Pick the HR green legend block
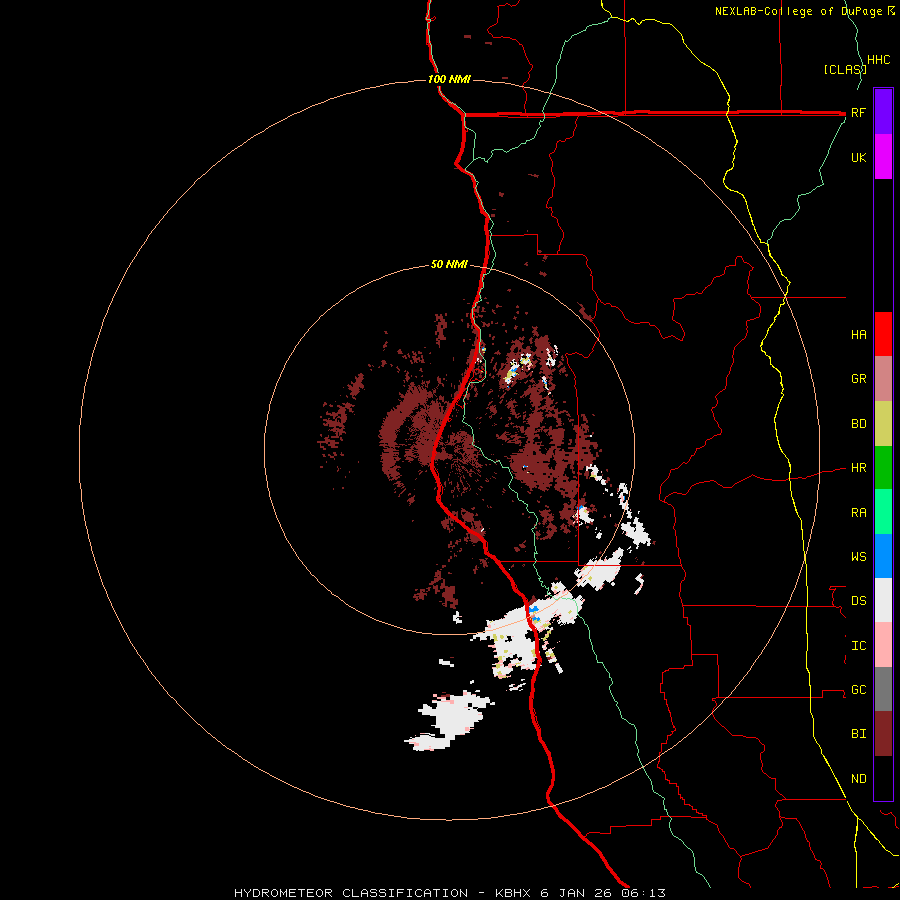This screenshot has height=900, width=900. 883,468
